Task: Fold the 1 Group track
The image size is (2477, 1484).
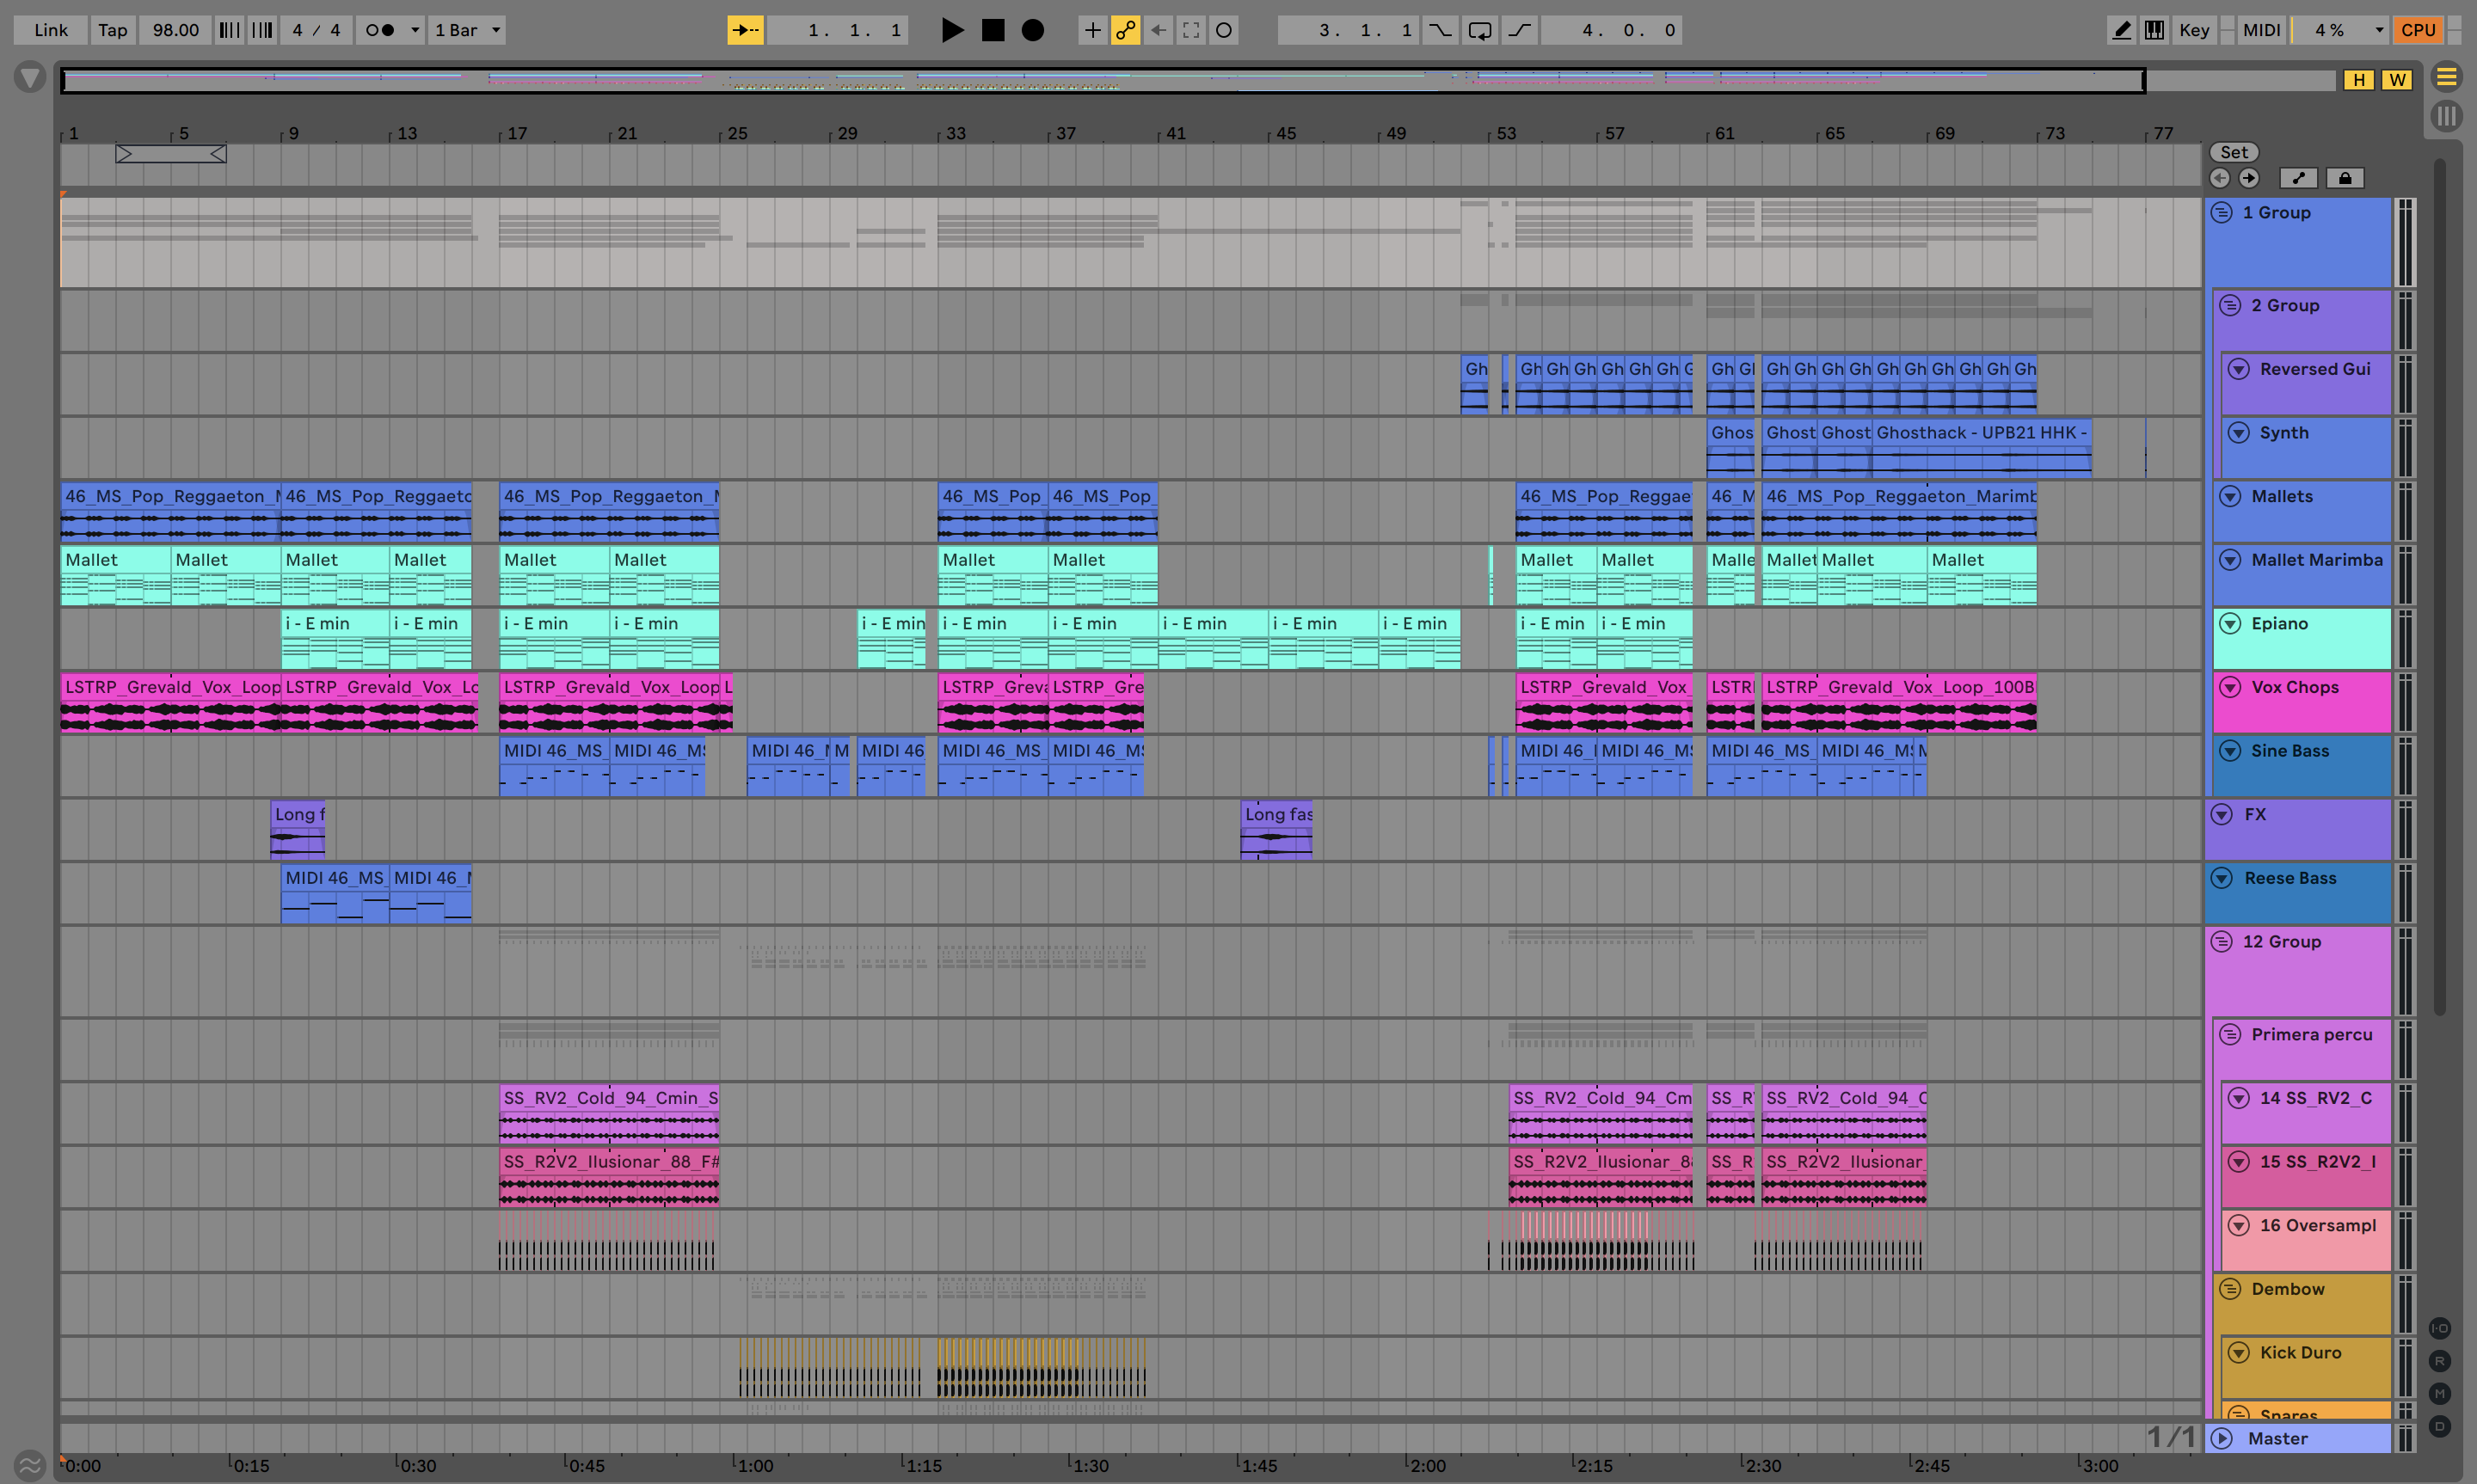Action: pyautogui.click(x=2222, y=212)
